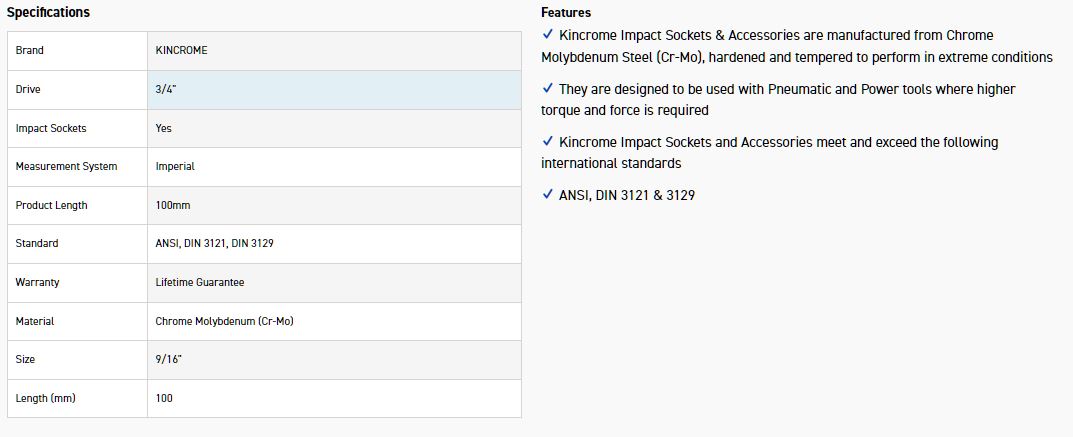Click the Measurement System row label
The image size is (1073, 437).
[x=66, y=166]
